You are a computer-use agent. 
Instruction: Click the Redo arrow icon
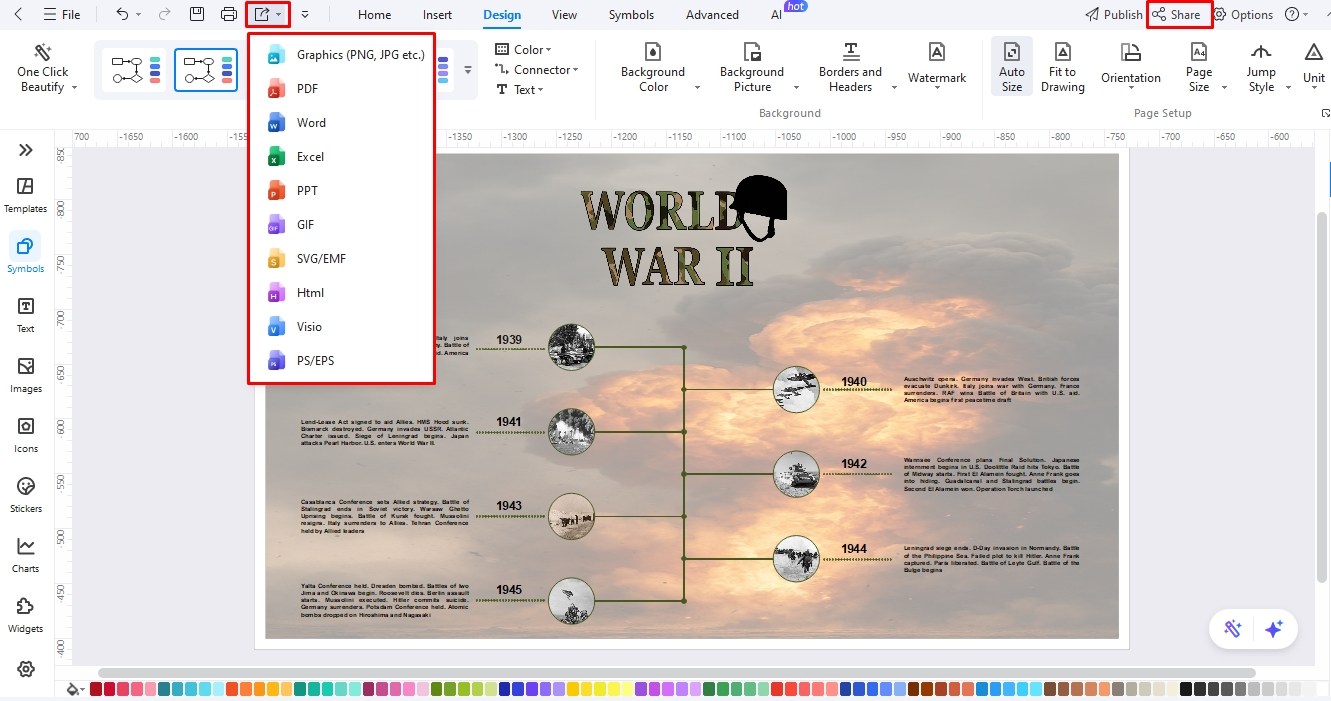(164, 14)
